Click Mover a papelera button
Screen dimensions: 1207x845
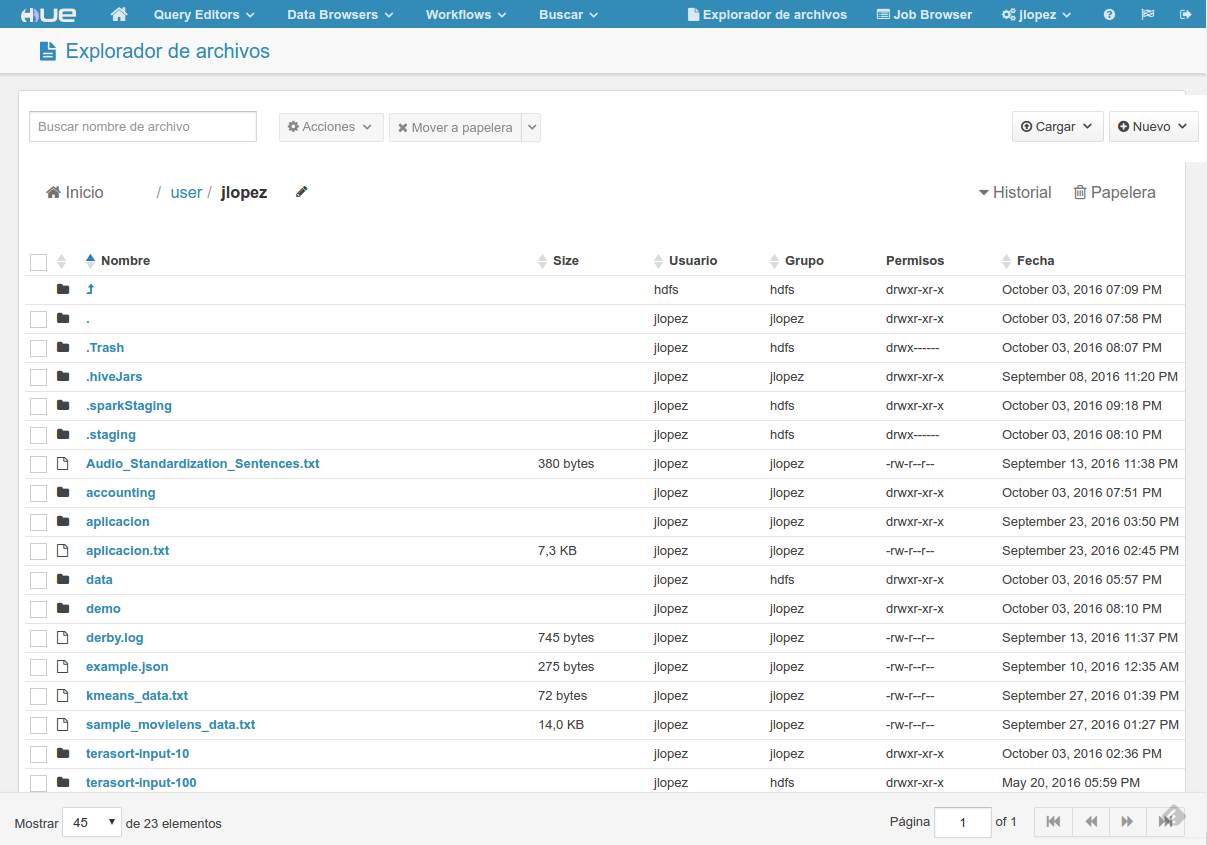(455, 127)
